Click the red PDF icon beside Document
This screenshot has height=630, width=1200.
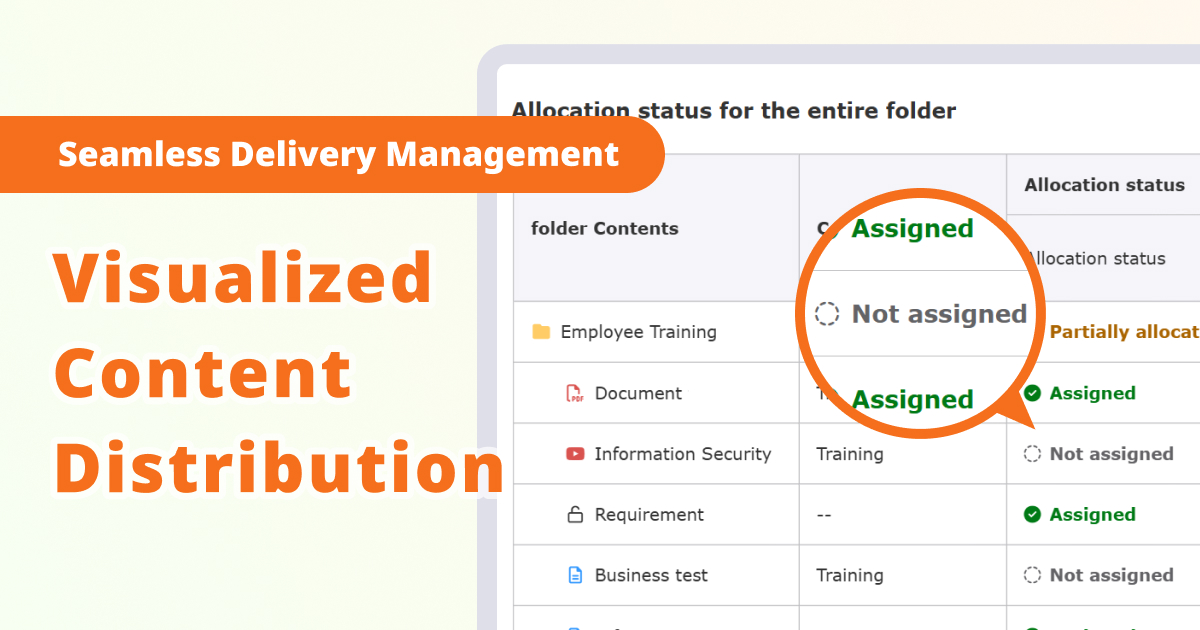tap(575, 393)
